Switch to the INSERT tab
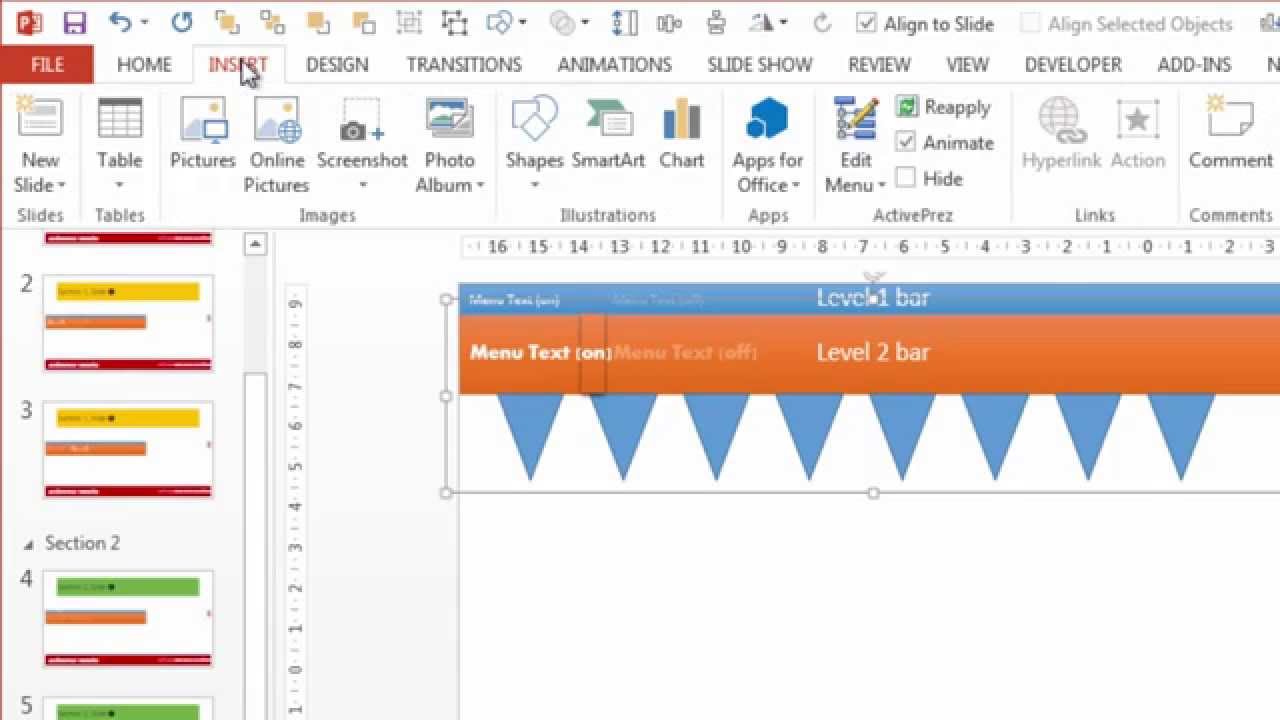 238,64
